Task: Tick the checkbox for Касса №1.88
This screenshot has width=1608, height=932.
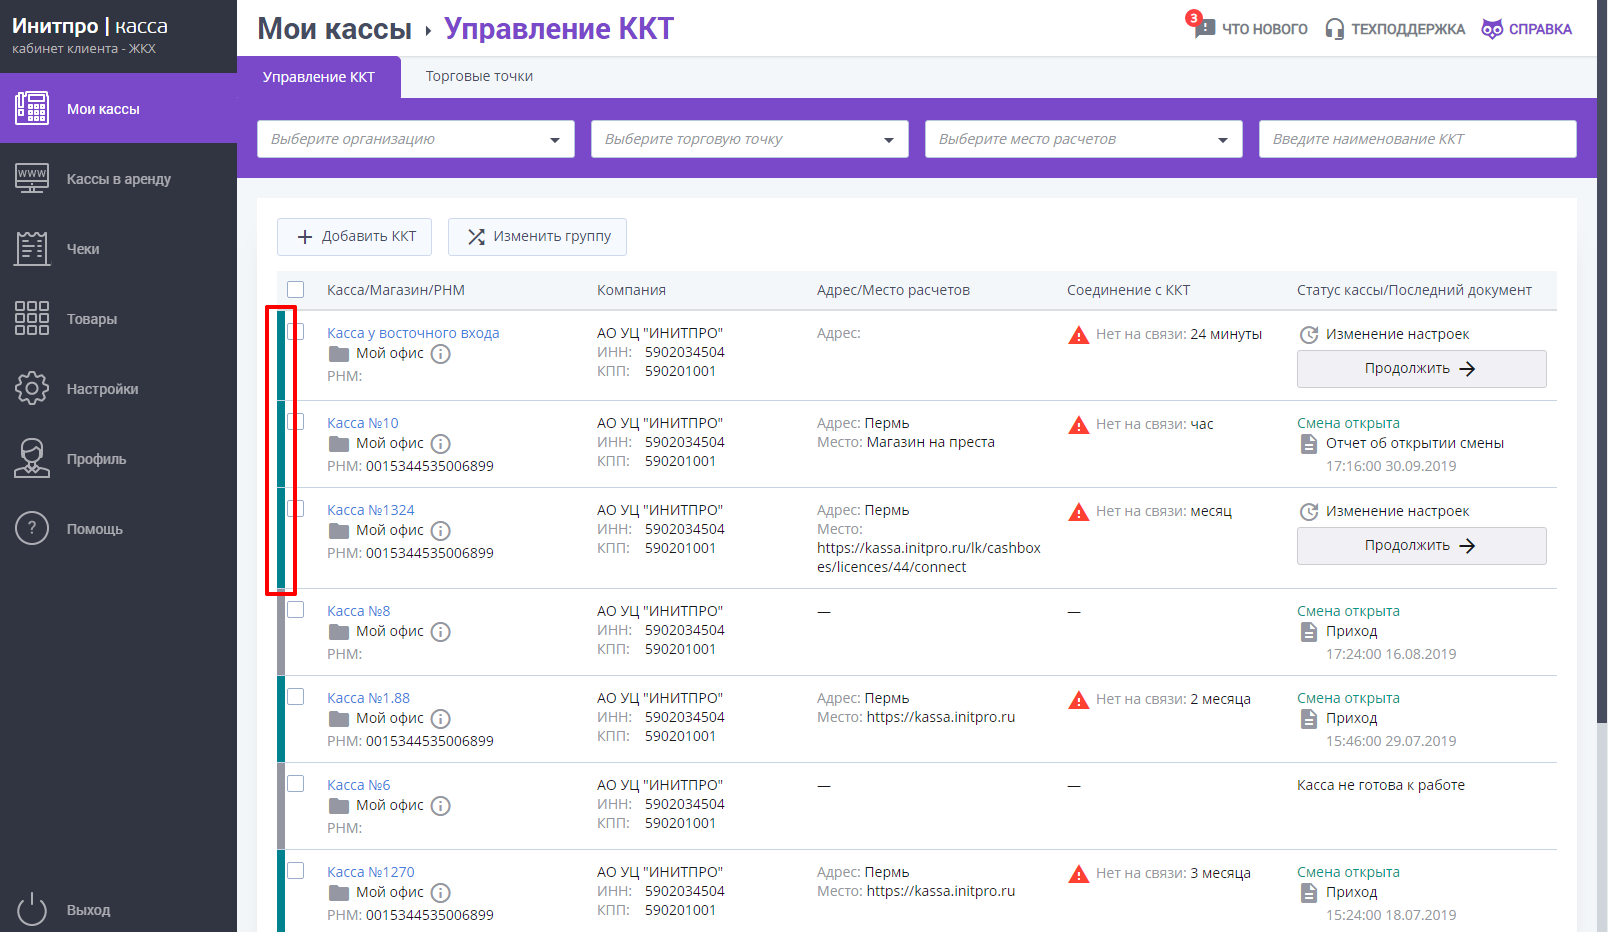Action: 296,697
